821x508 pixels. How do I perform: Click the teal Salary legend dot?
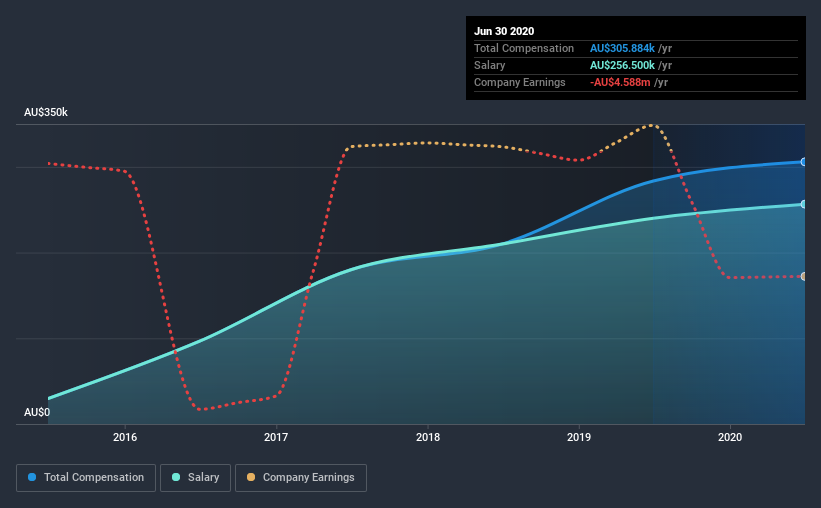point(176,477)
